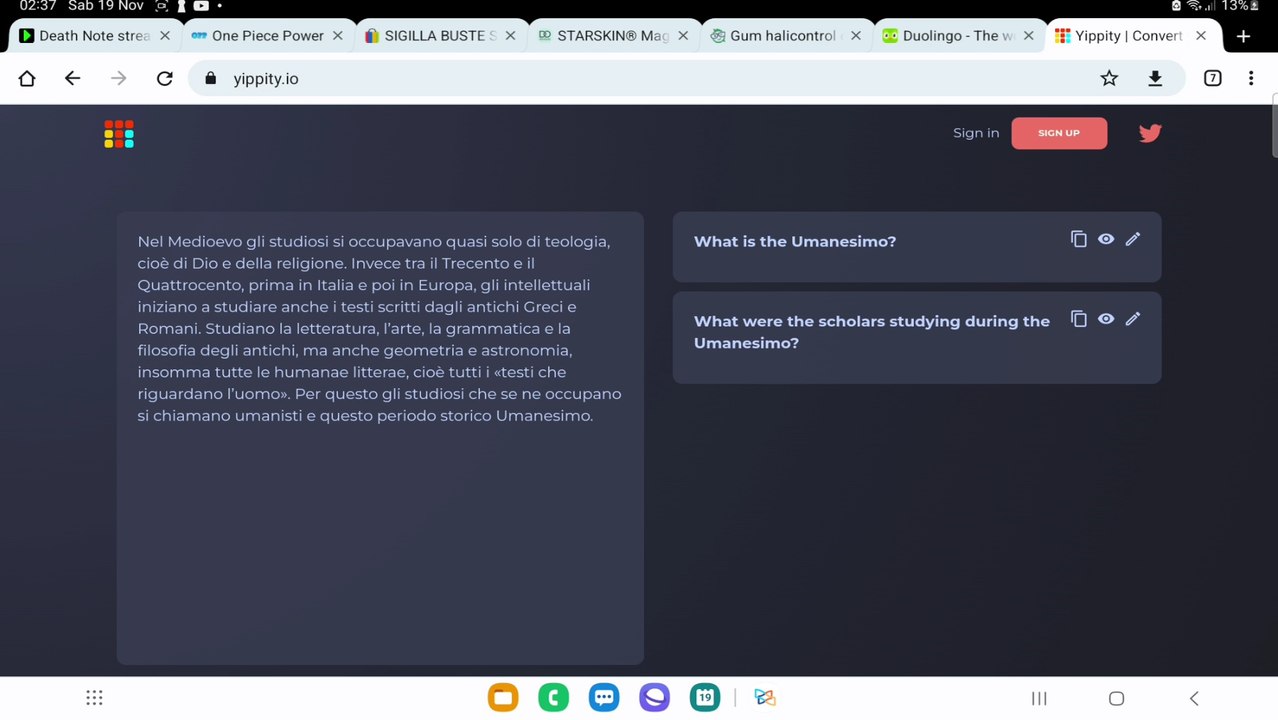Image resolution: width=1278 pixels, height=720 pixels.
Task: Copy the 'What is the Umanesimo?' question
Action: 1078,239
